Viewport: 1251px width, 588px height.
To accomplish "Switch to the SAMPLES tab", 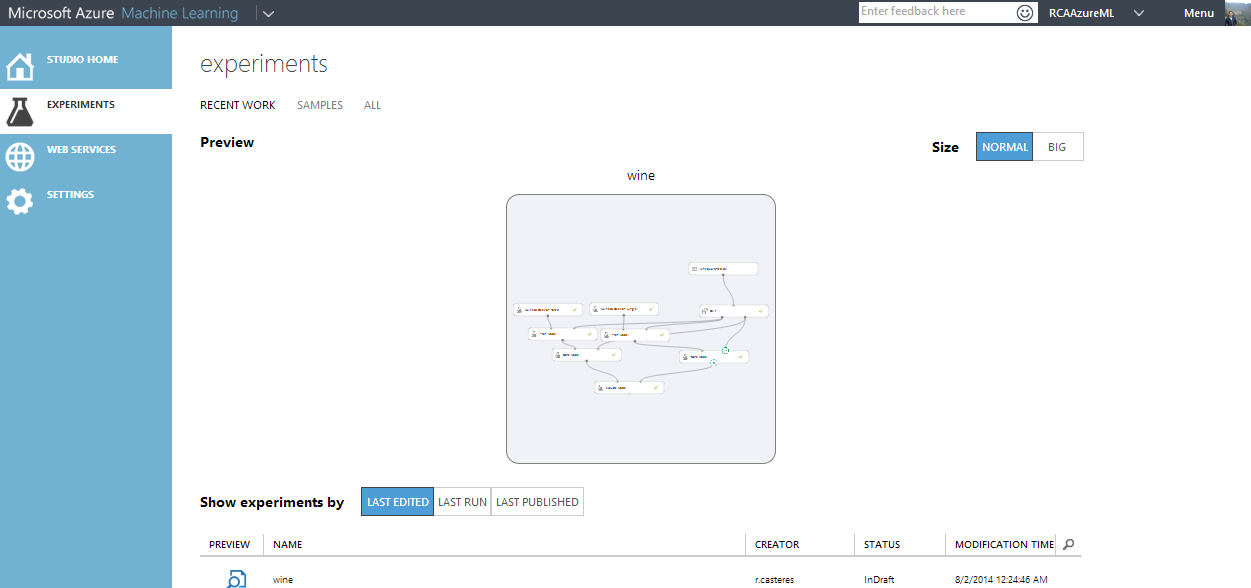I will click(320, 105).
